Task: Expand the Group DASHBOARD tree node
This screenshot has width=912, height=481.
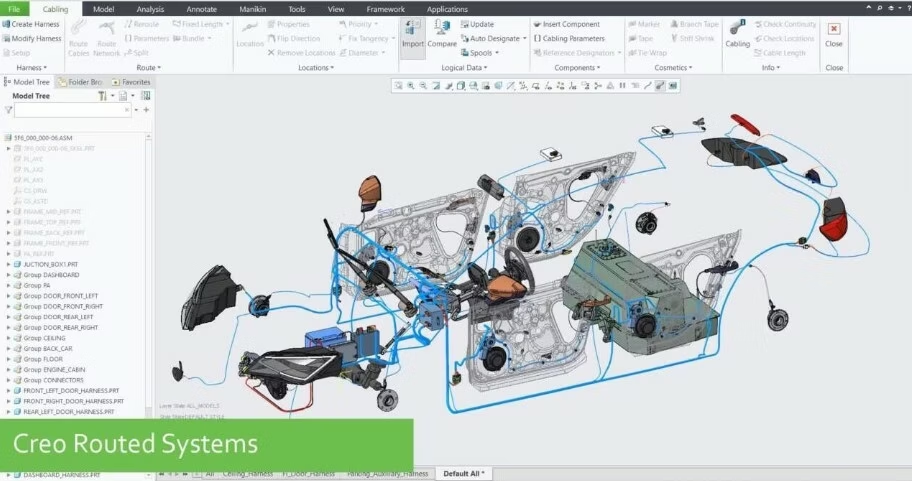Action: coord(8,275)
